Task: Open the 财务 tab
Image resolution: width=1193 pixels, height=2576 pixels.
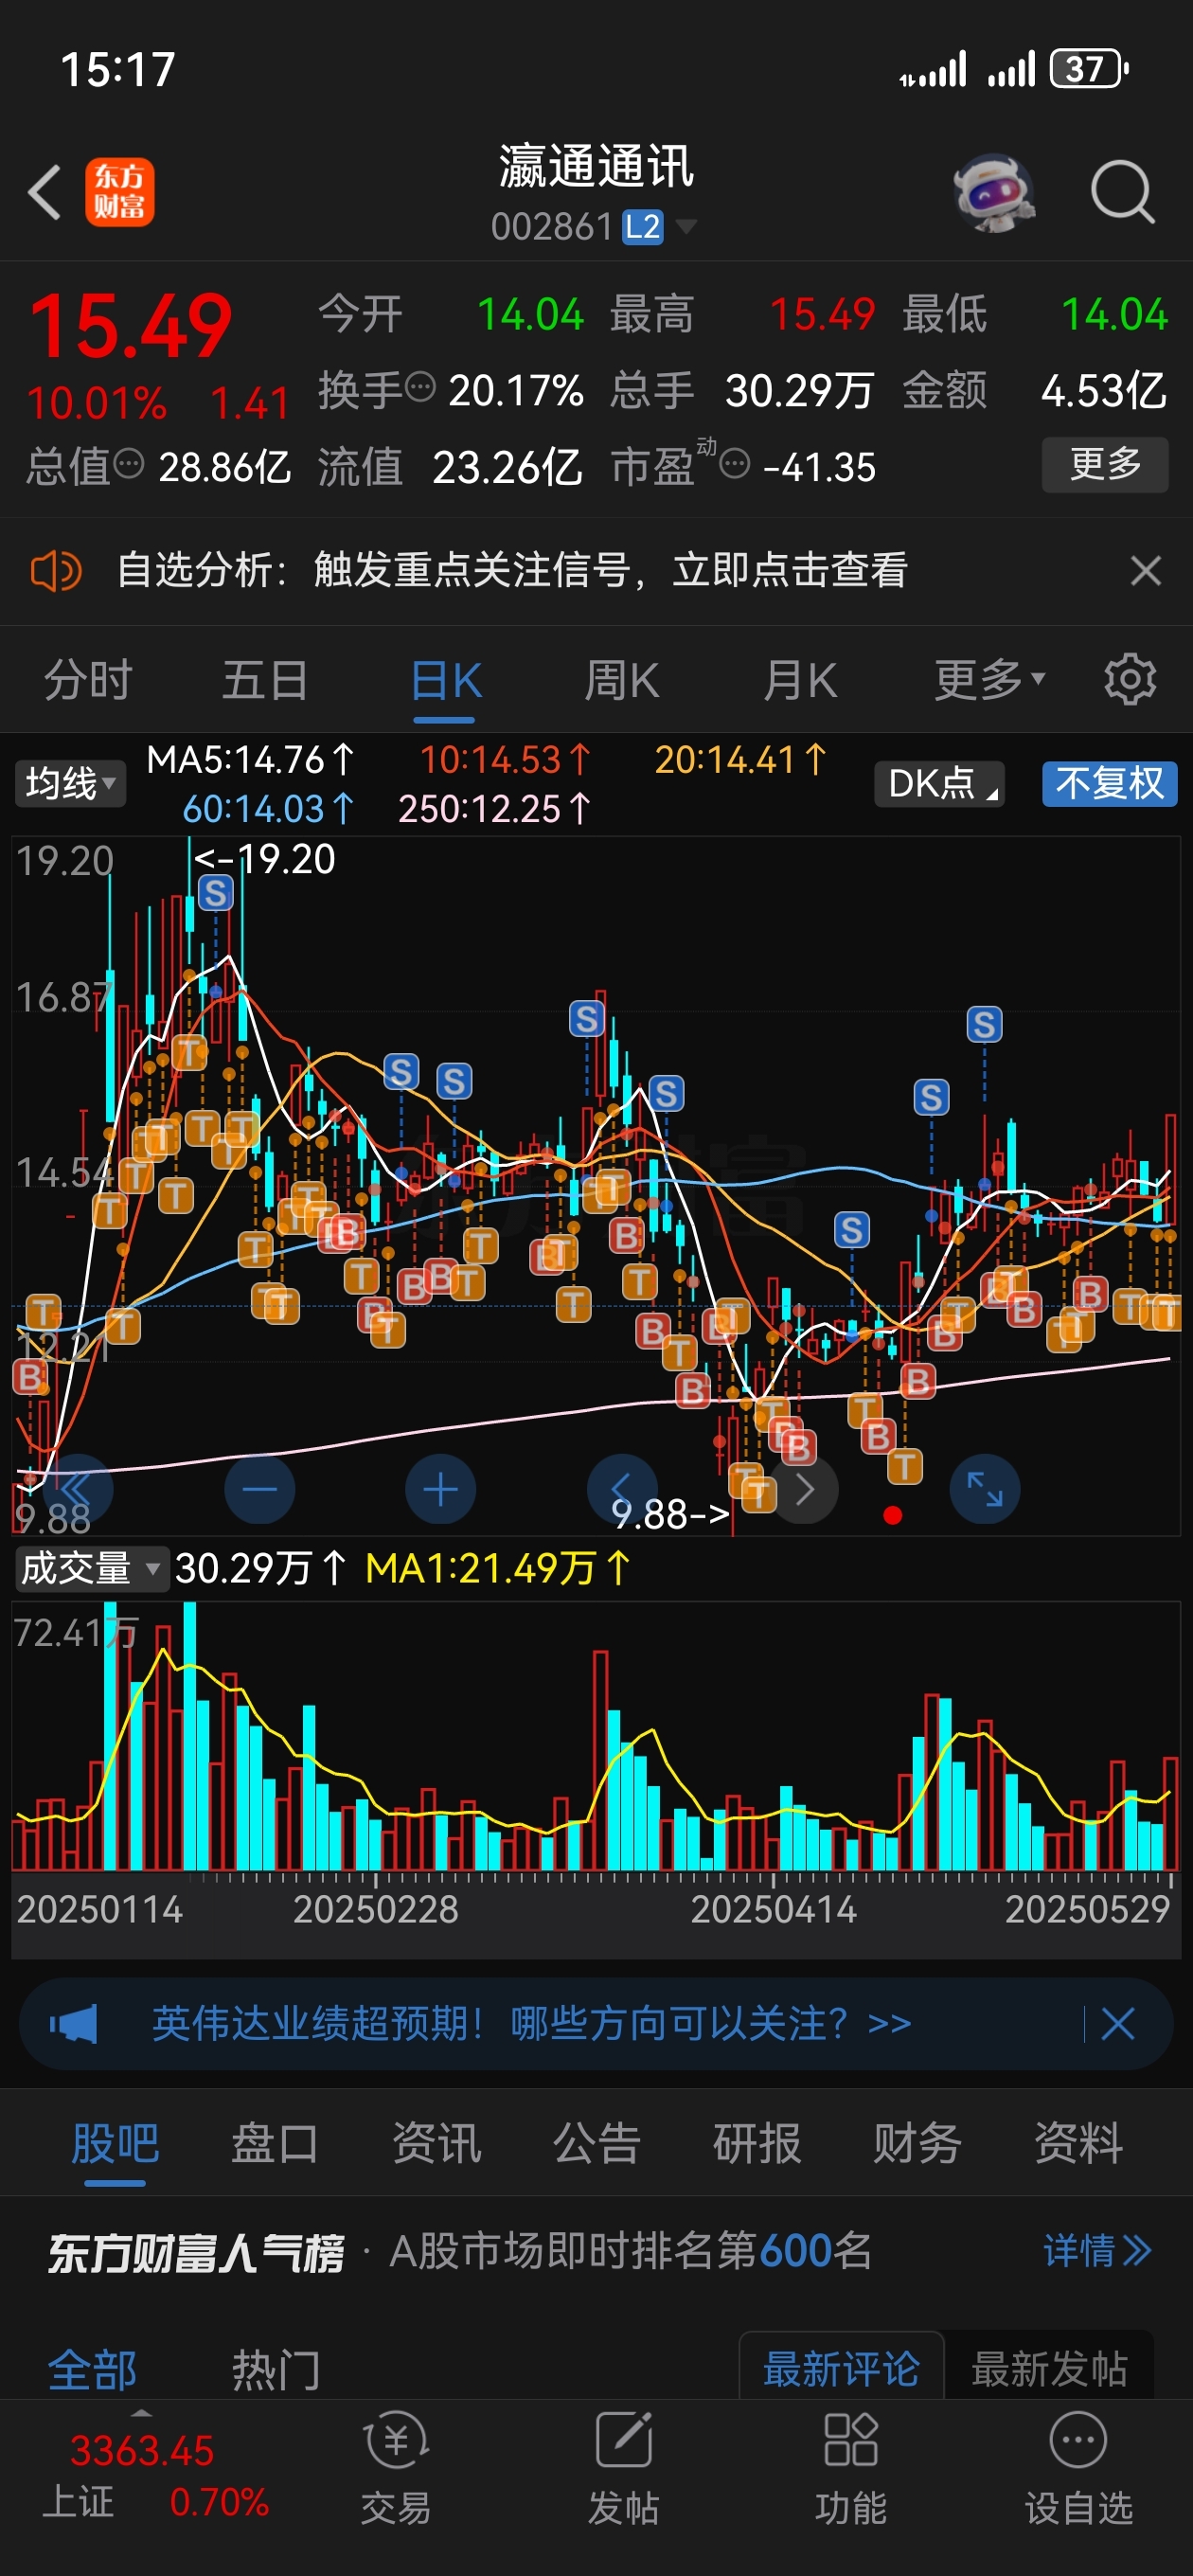Action: (x=917, y=2143)
